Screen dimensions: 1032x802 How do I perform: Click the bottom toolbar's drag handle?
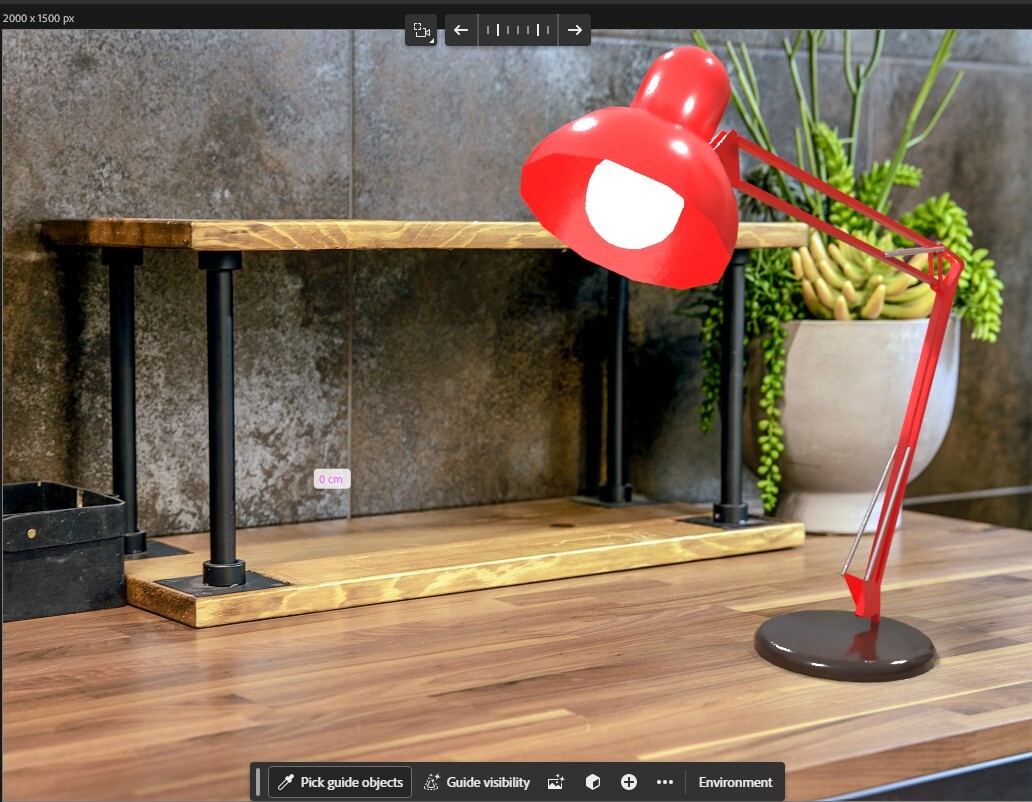[258, 782]
